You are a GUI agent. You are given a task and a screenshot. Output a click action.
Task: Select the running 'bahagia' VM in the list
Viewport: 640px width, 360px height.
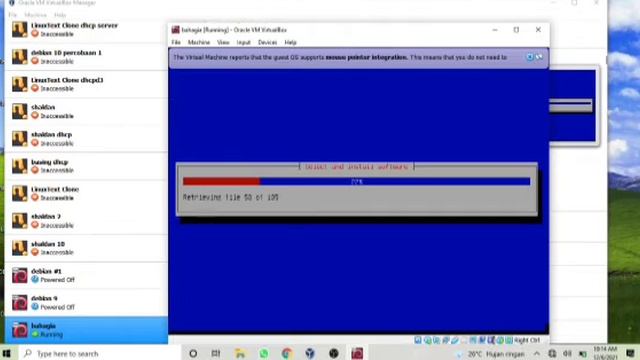pos(86,330)
